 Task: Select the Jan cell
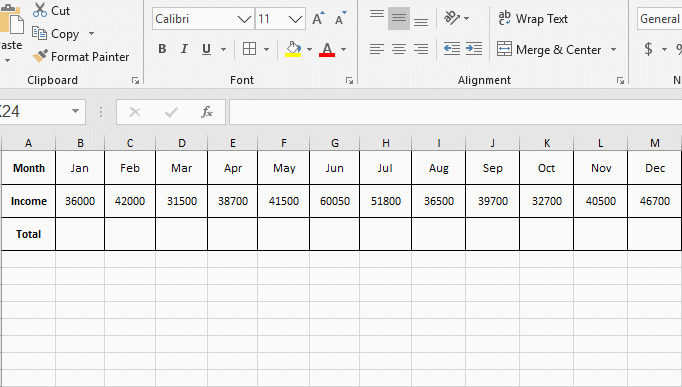tap(80, 168)
